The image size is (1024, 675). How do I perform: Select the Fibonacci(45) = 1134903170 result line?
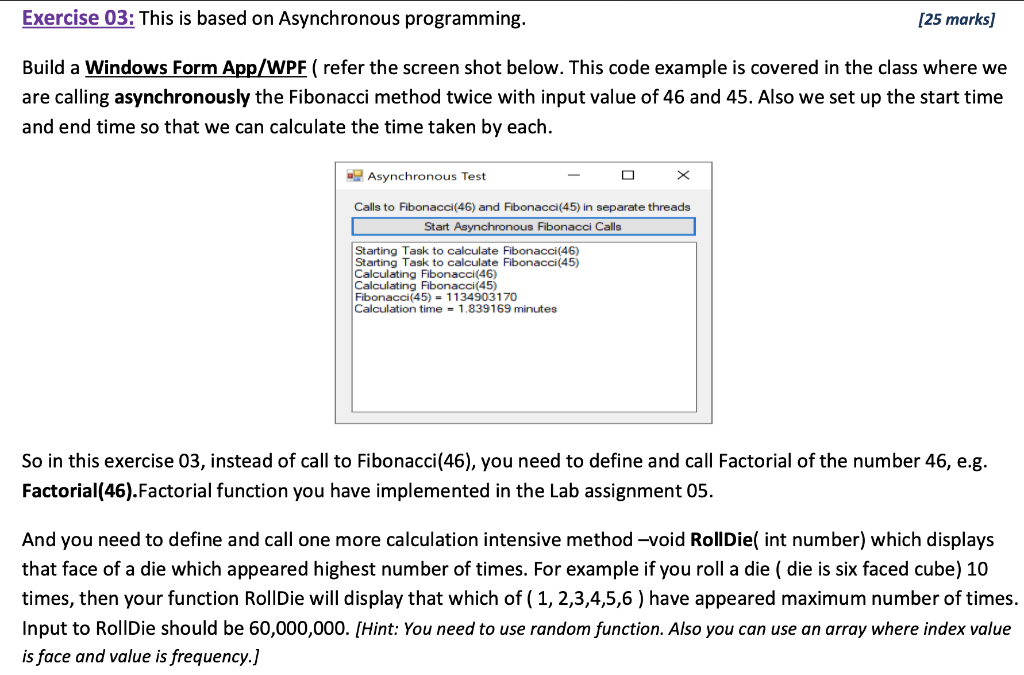tap(437, 297)
